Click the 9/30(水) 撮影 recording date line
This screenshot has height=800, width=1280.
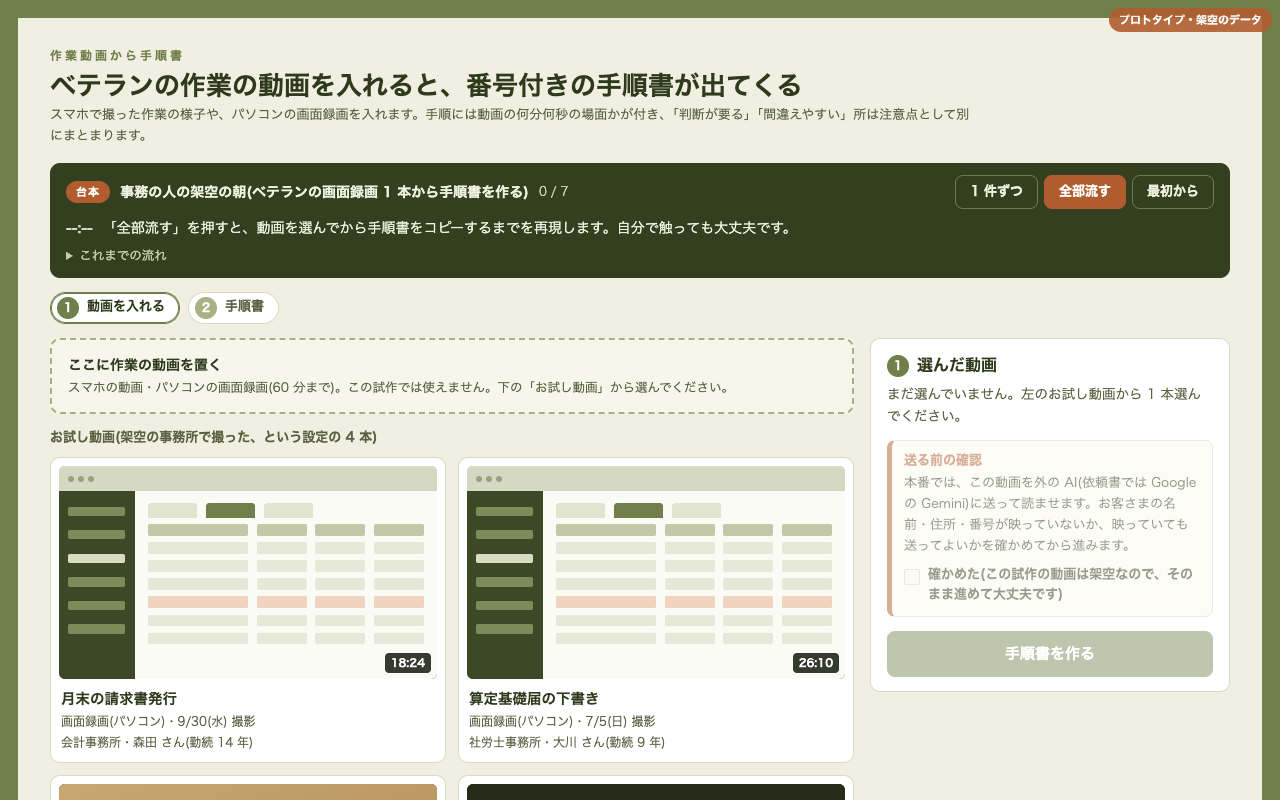tap(158, 721)
